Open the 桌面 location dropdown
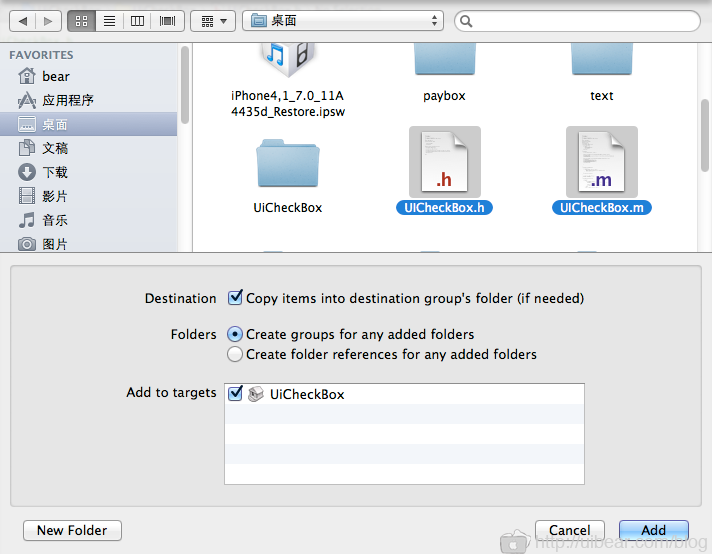Screen dimensions: 712x554 click(343, 20)
